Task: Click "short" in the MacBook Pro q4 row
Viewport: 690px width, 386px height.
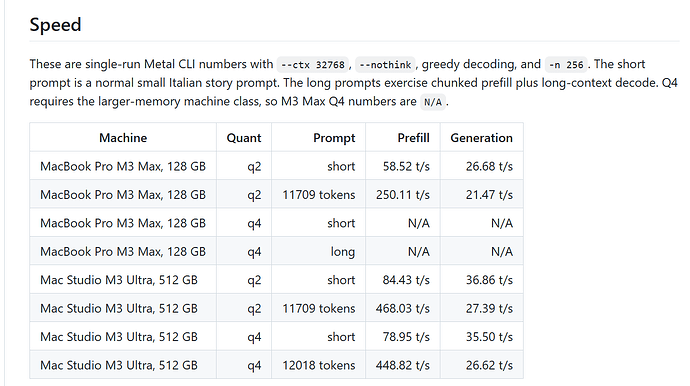Action: (x=341, y=223)
